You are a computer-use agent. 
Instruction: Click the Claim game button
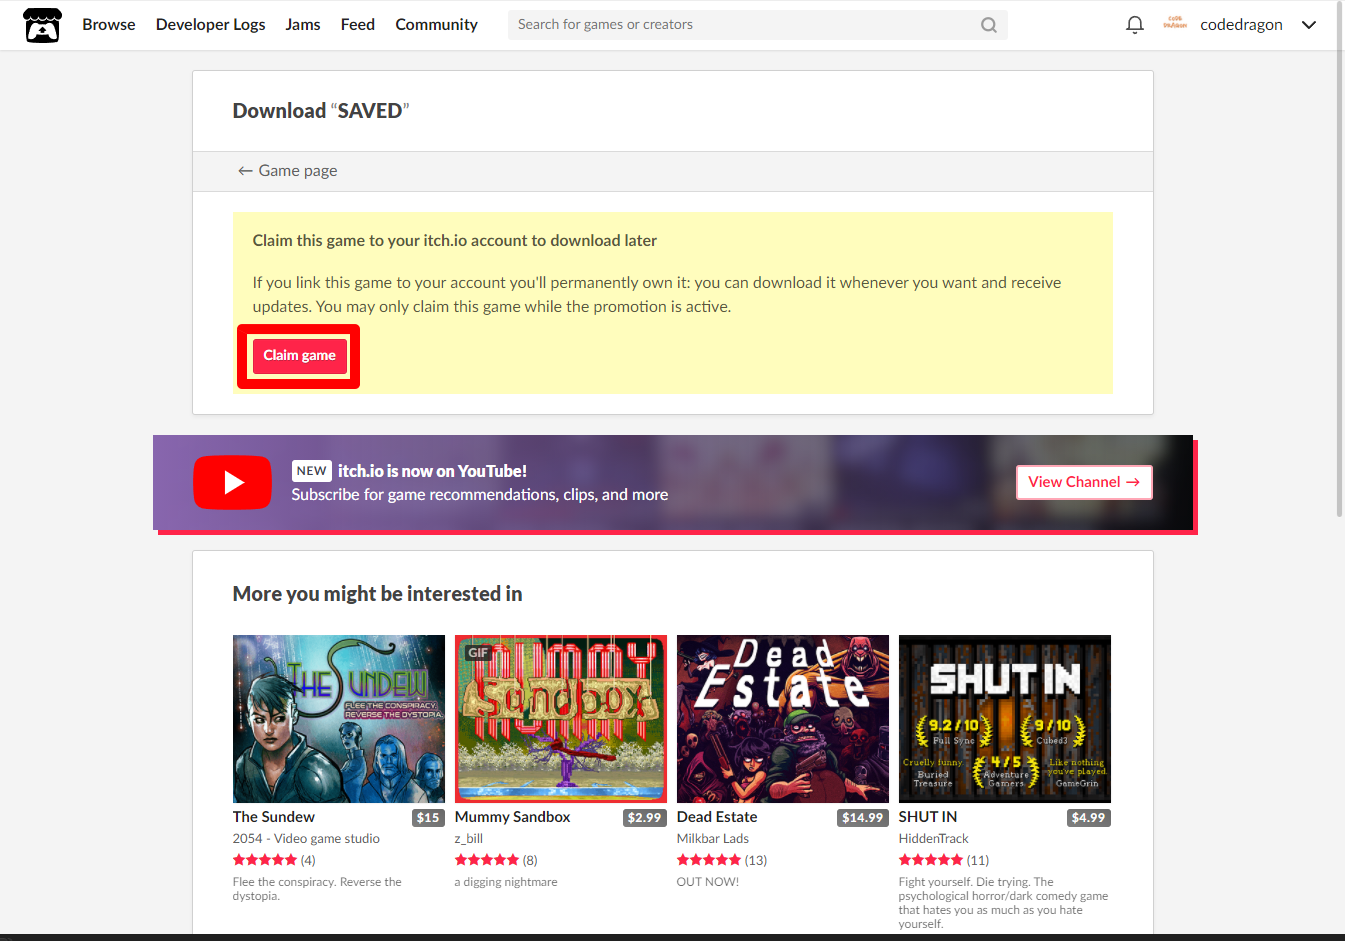(299, 356)
